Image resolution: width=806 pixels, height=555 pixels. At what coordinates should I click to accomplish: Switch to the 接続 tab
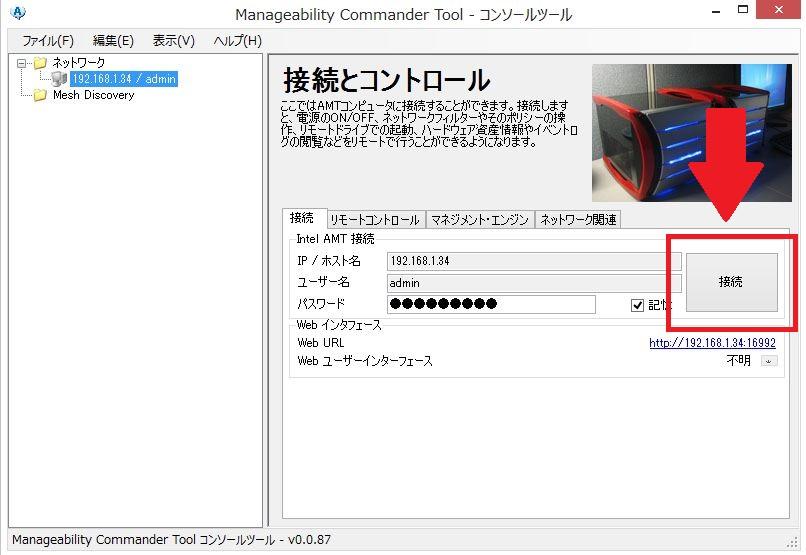pyautogui.click(x=302, y=218)
